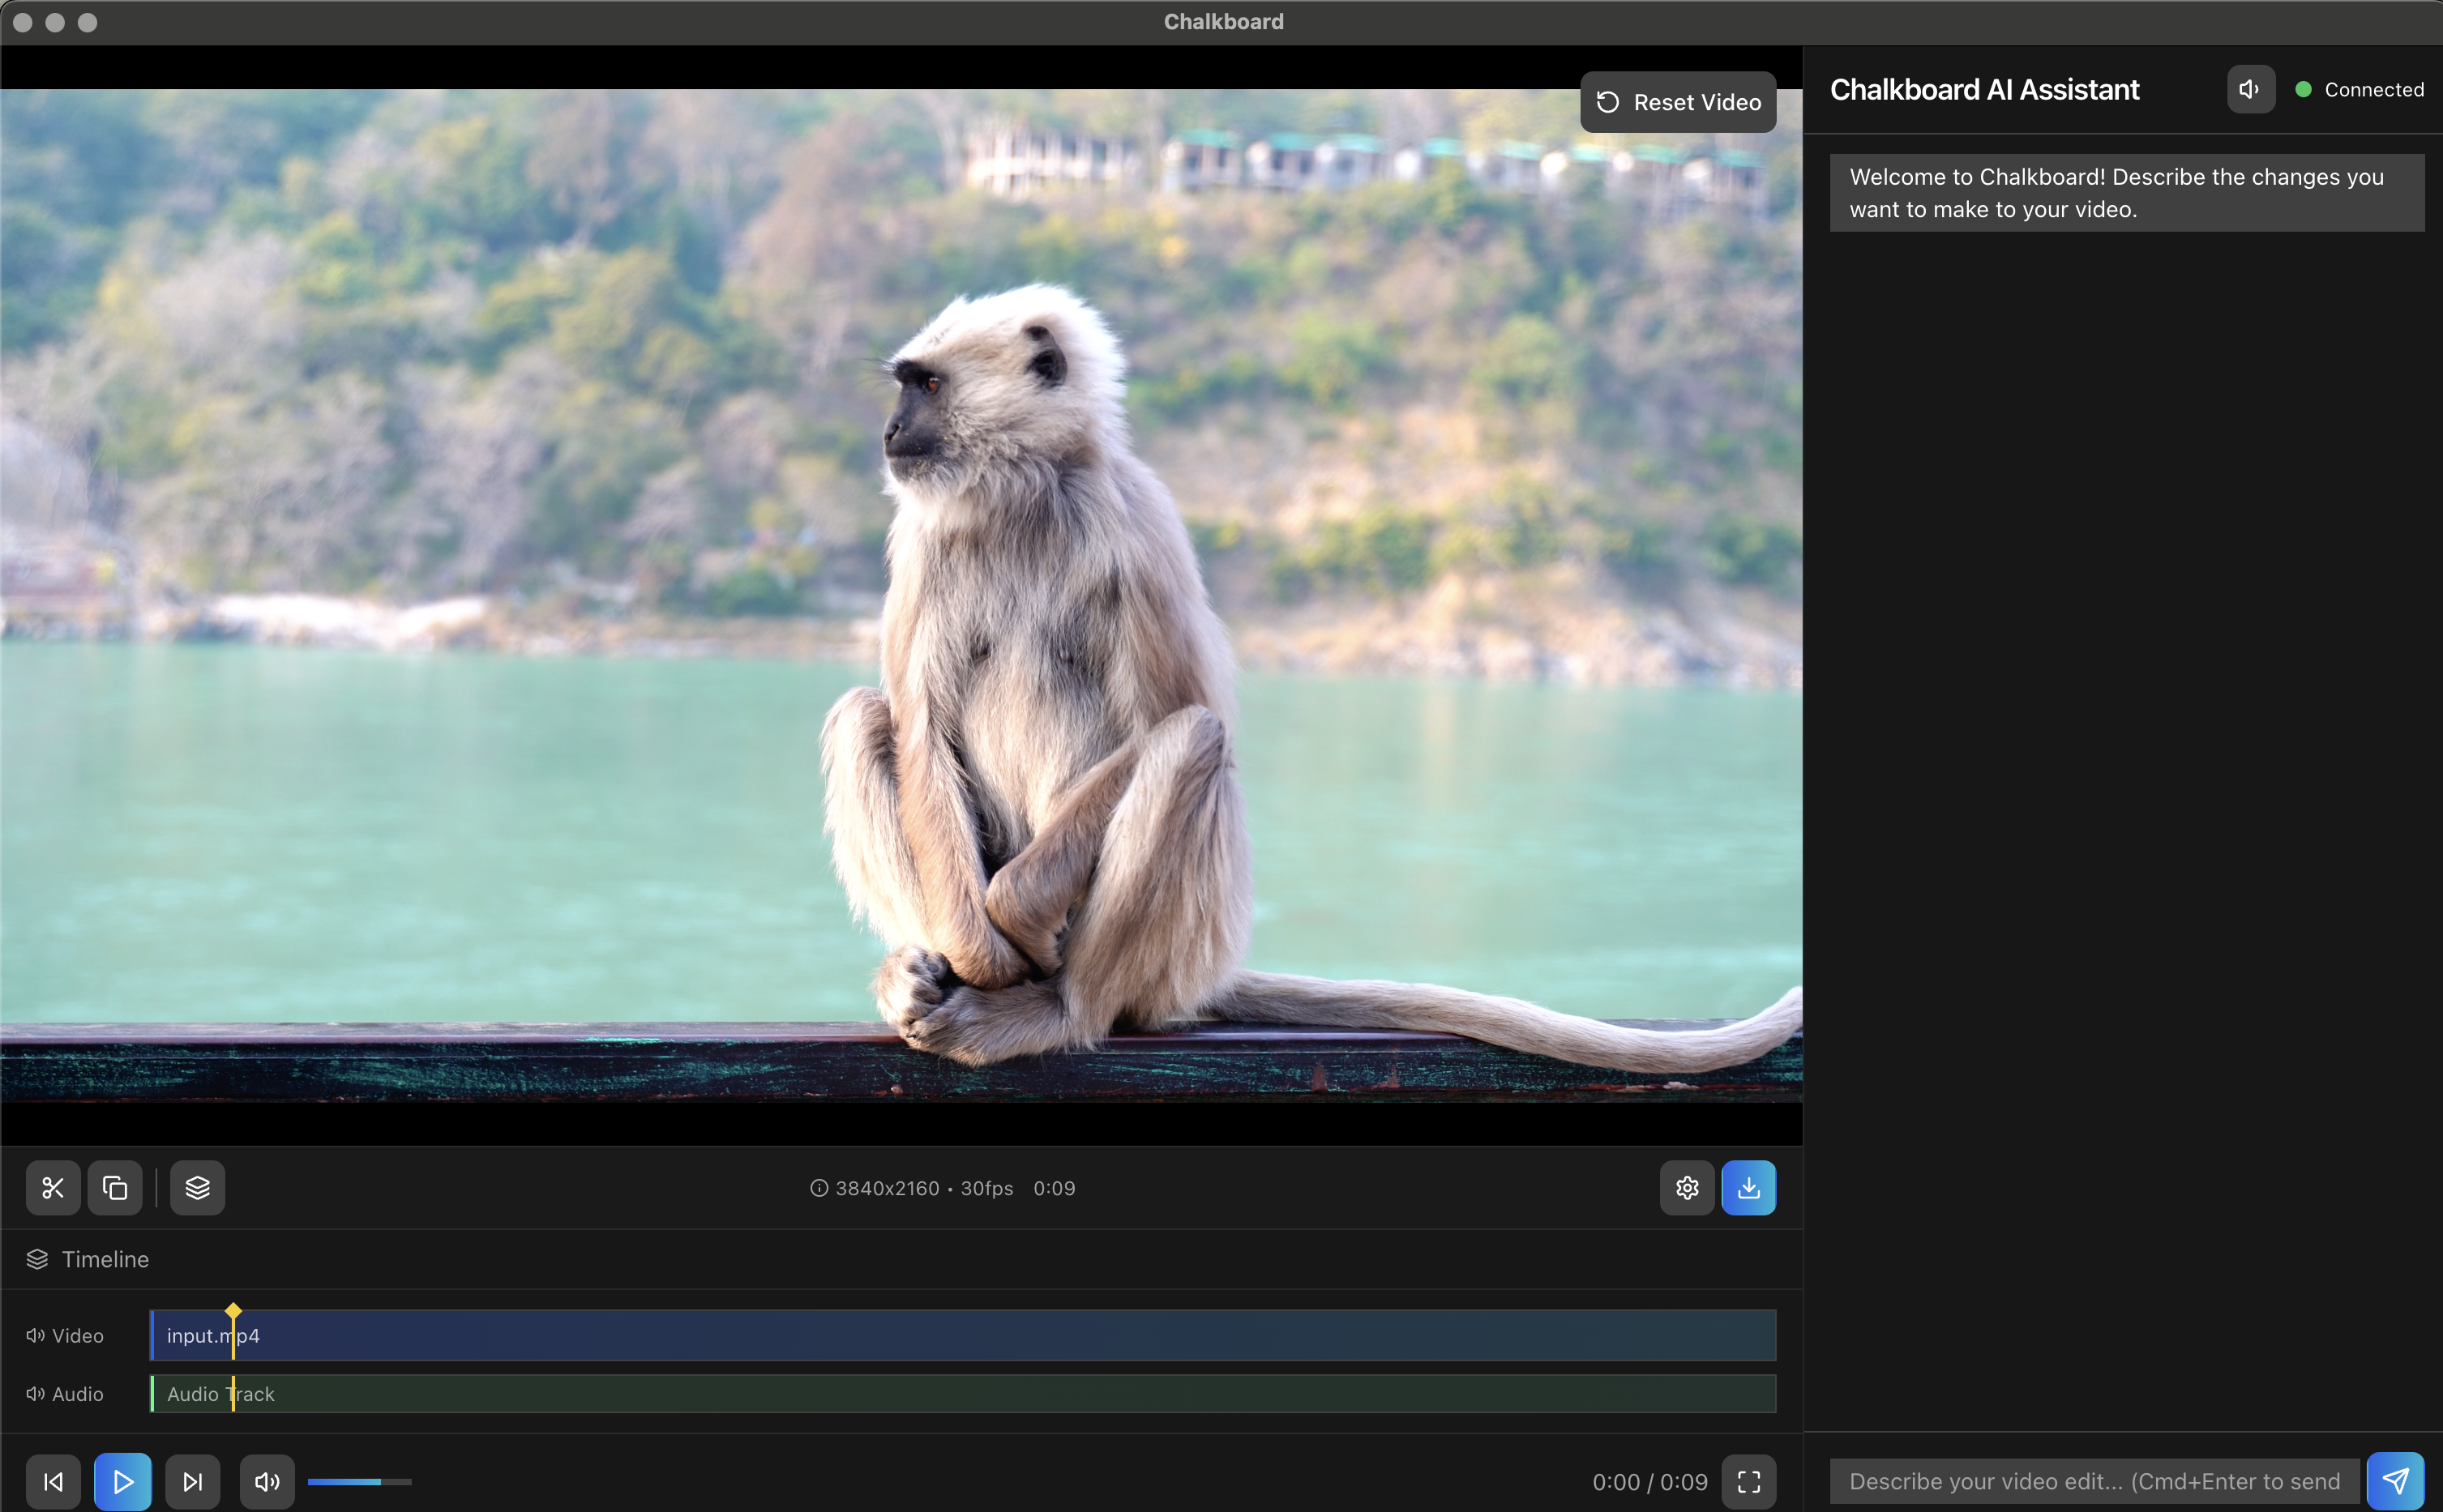Screen dimensions: 2443x1512
Task: Click the duplicate clip icon
Action: [115, 1188]
